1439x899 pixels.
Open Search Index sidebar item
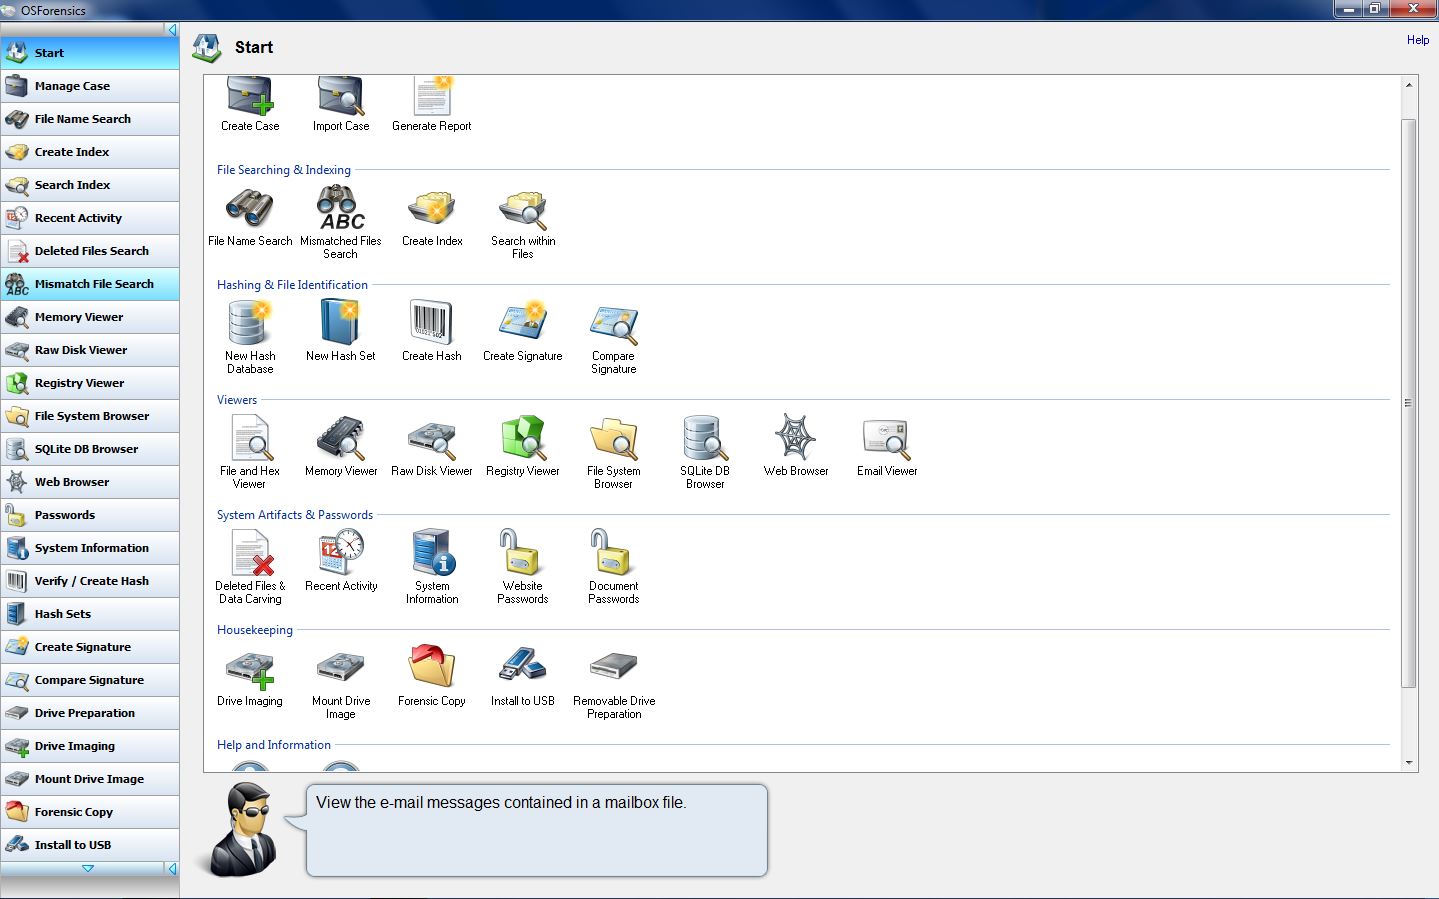90,185
